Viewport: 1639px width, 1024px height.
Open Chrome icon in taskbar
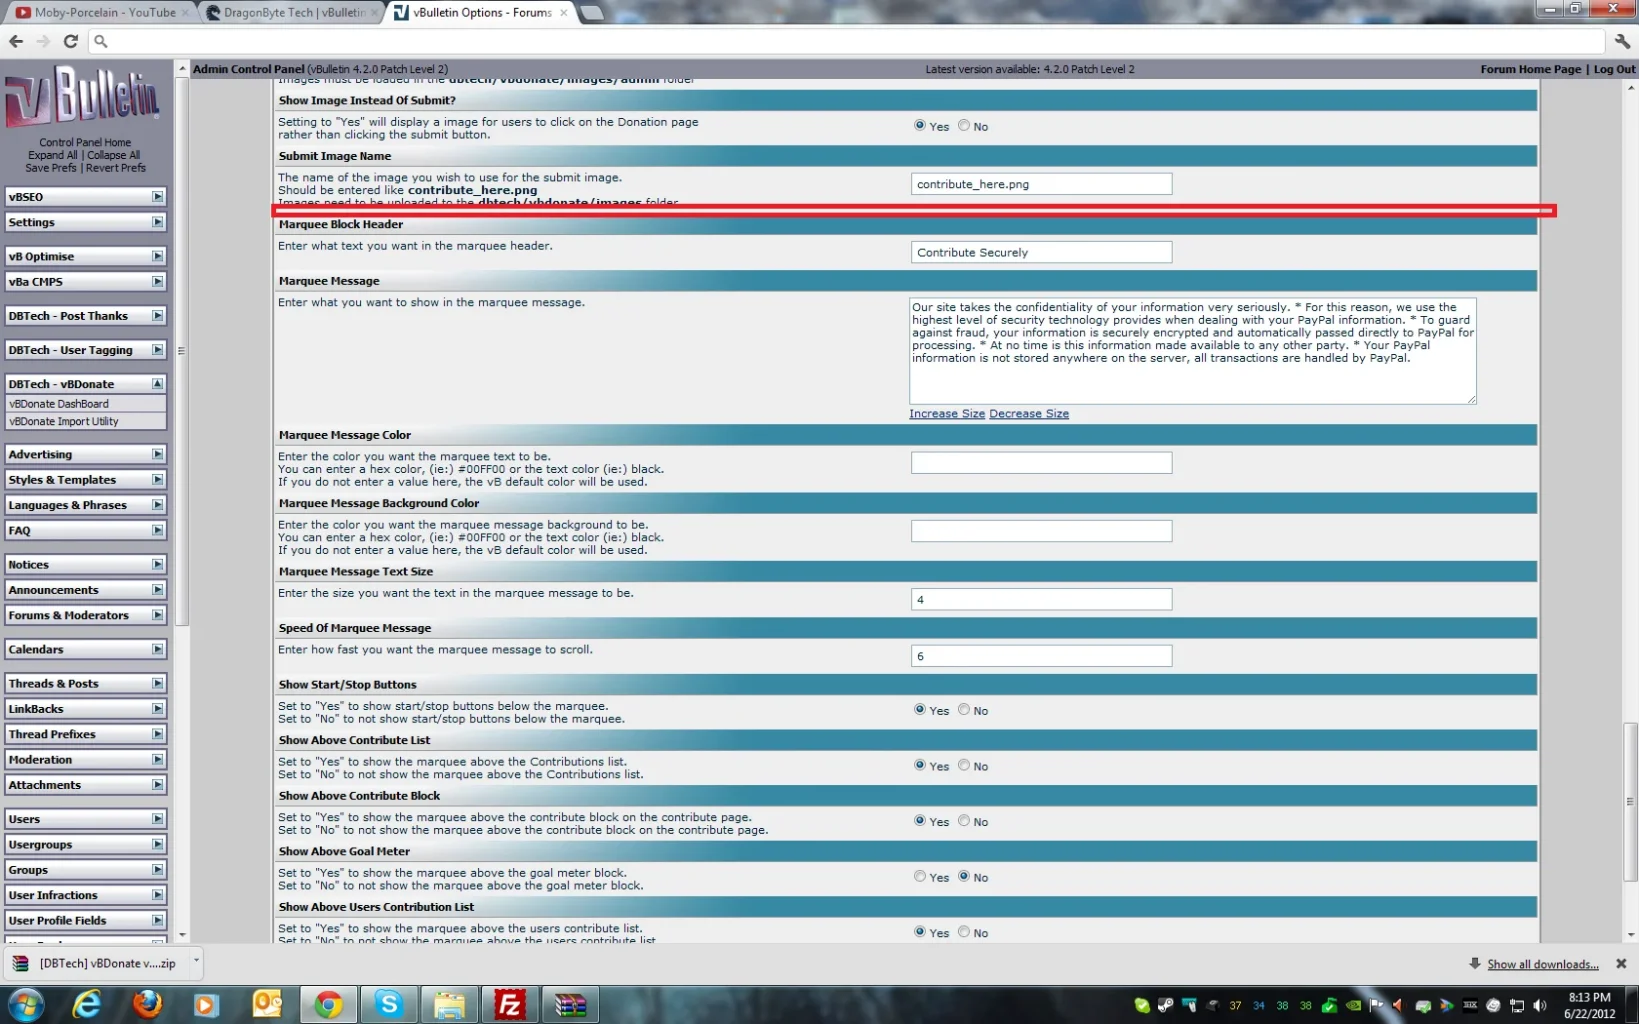tap(328, 1004)
